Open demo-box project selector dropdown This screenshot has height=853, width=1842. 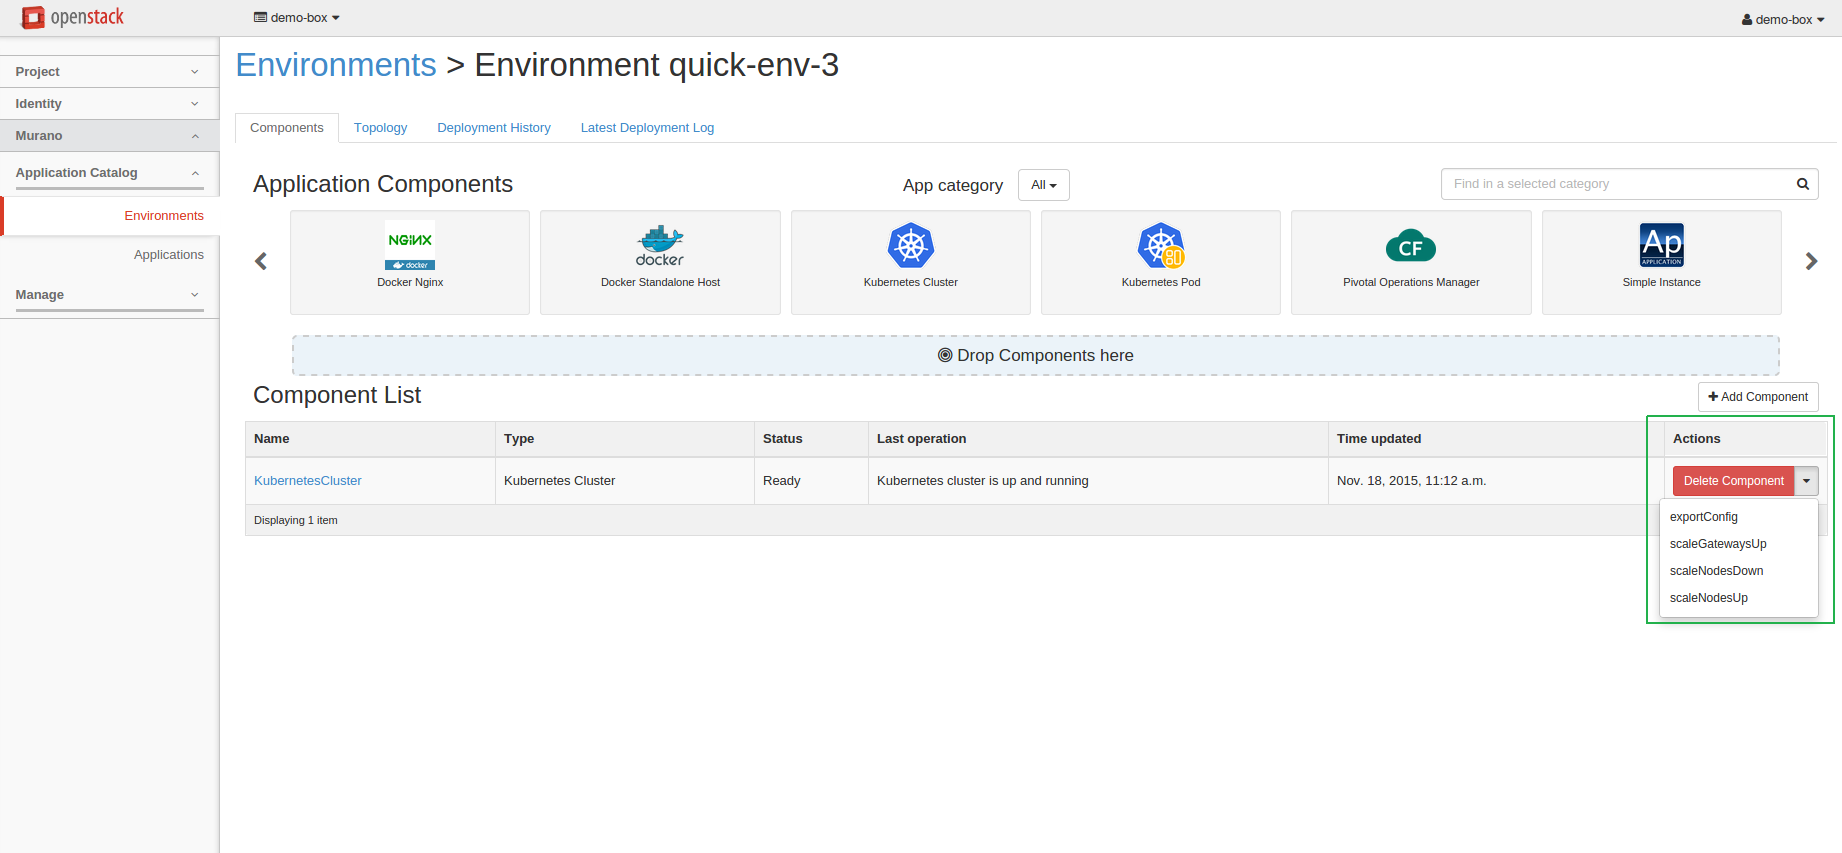click(297, 18)
